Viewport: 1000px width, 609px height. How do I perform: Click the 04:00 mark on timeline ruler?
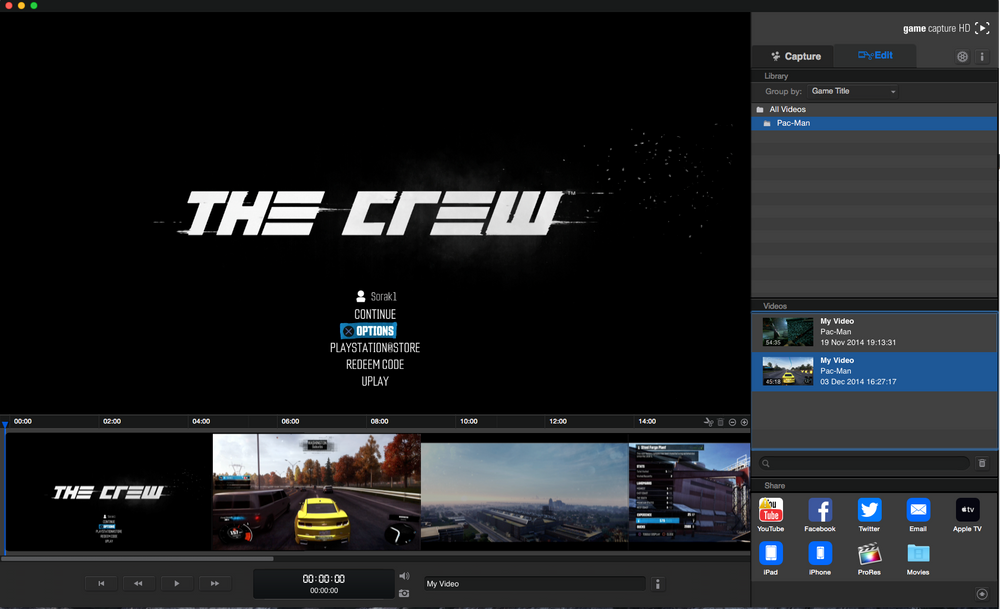201,422
